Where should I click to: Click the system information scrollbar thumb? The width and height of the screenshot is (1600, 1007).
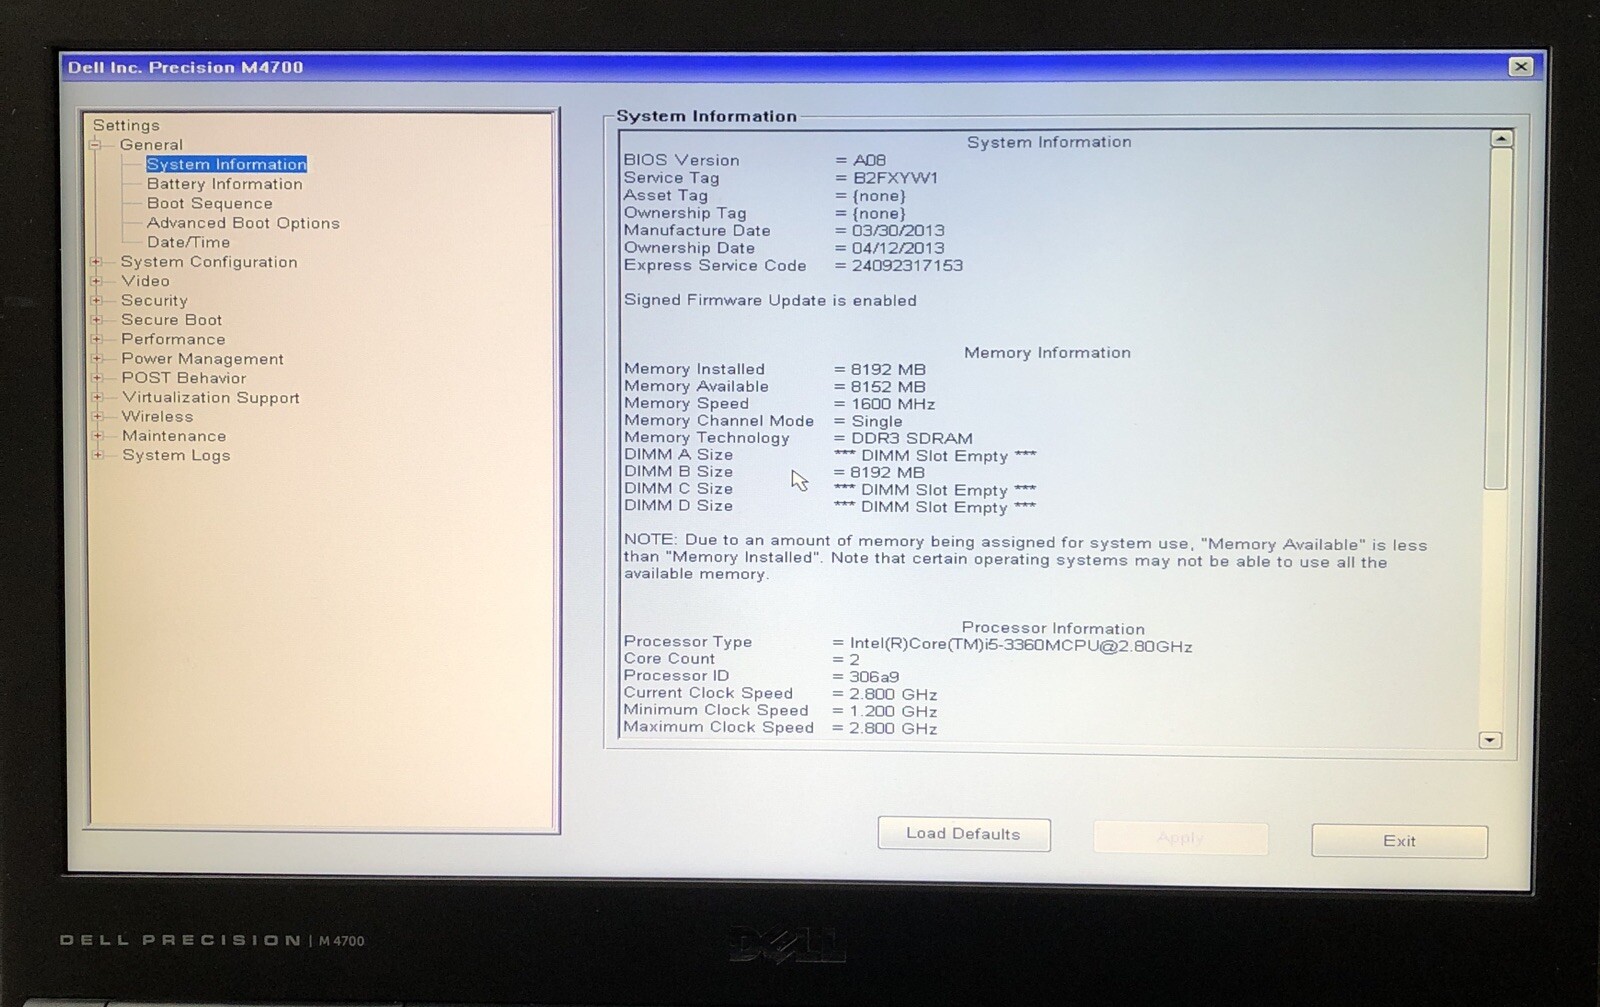tap(1498, 318)
